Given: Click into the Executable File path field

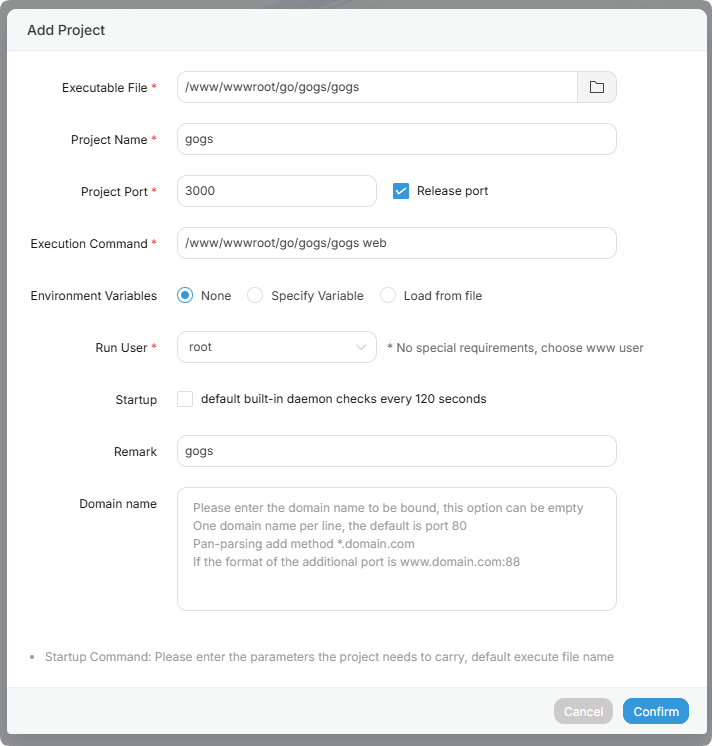Looking at the screenshot, I should coord(377,87).
